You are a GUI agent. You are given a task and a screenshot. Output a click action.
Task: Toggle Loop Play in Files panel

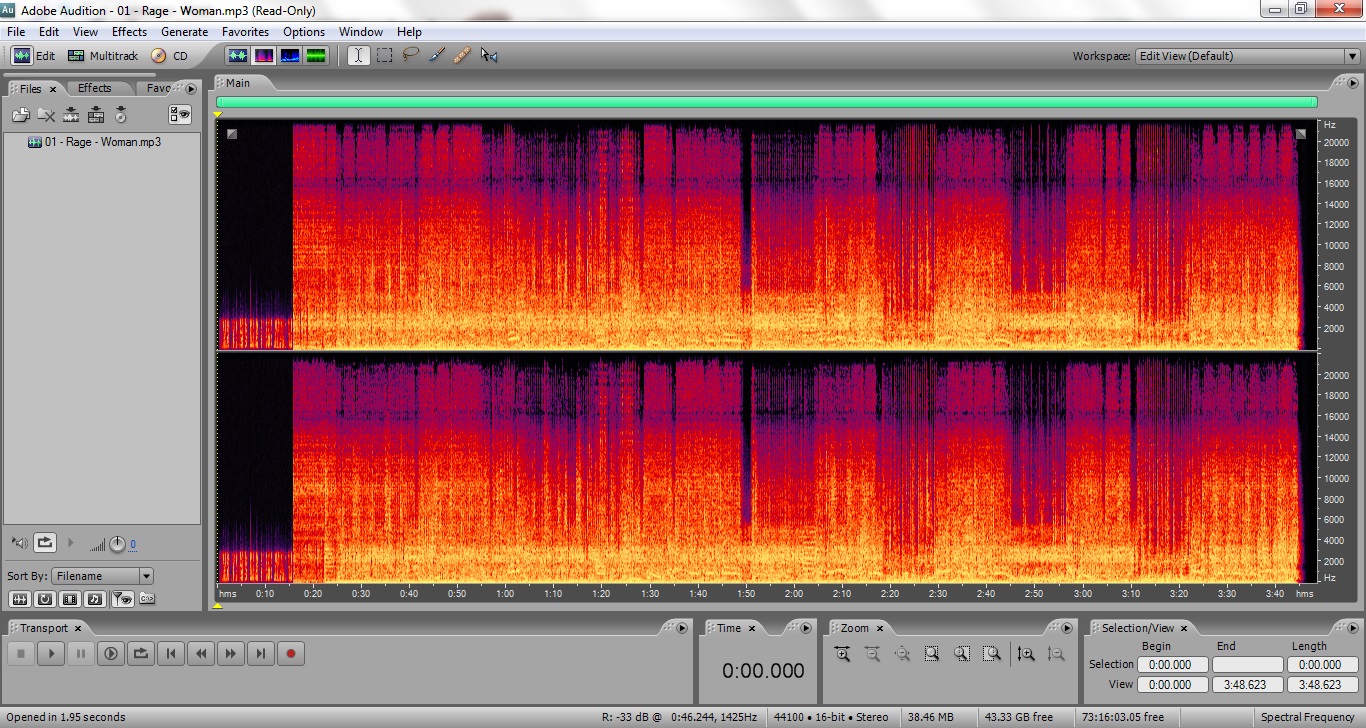pyautogui.click(x=45, y=543)
